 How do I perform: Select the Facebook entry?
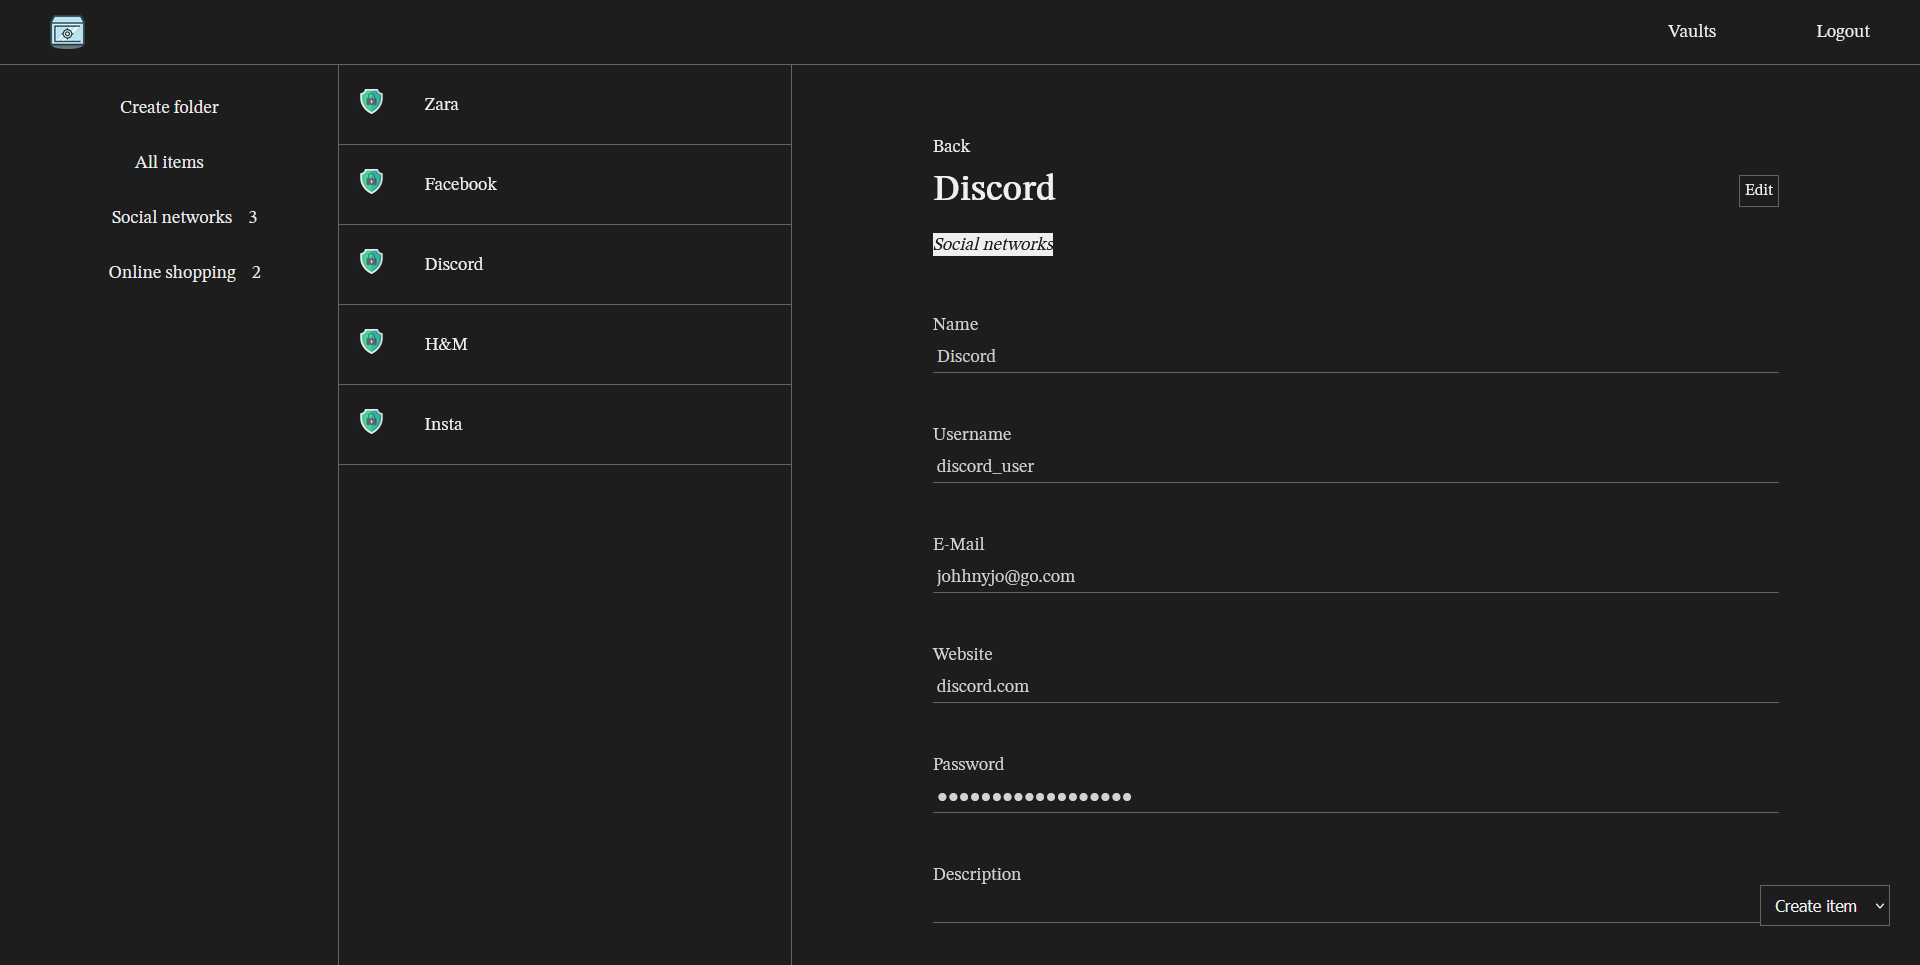point(565,185)
